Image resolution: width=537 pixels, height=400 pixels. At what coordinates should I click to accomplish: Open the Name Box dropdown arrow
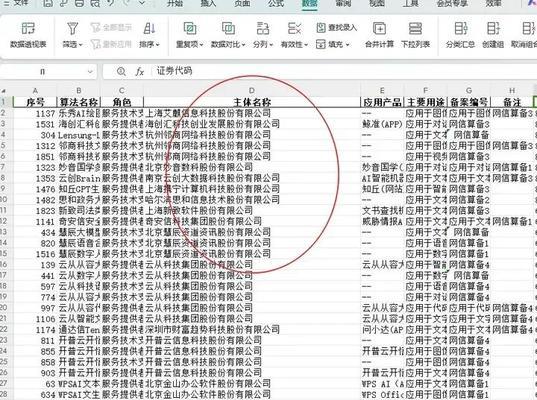90,72
